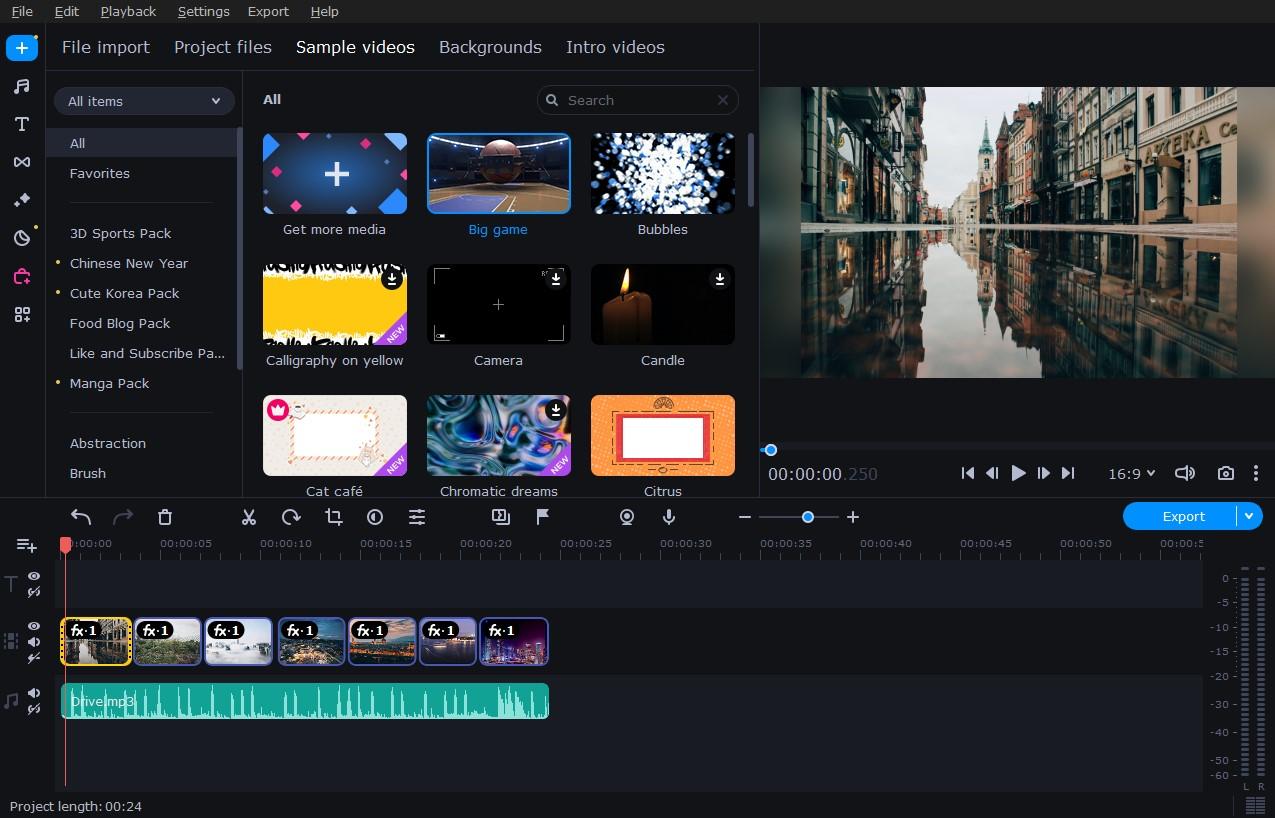Open the Transitions panel in sidebar
The image size is (1275, 818).
click(x=21, y=162)
